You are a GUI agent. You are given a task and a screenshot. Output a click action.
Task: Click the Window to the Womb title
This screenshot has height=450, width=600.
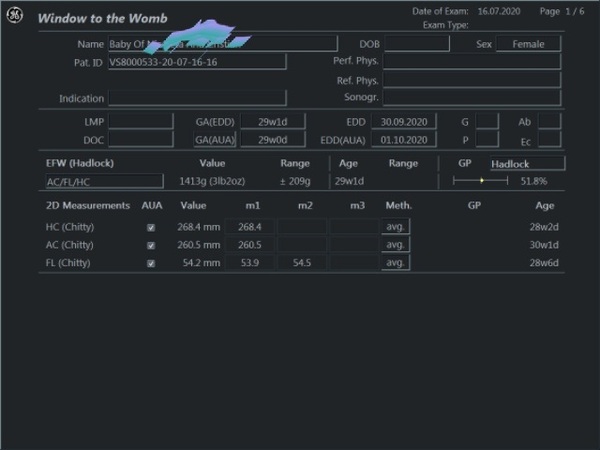point(103,18)
